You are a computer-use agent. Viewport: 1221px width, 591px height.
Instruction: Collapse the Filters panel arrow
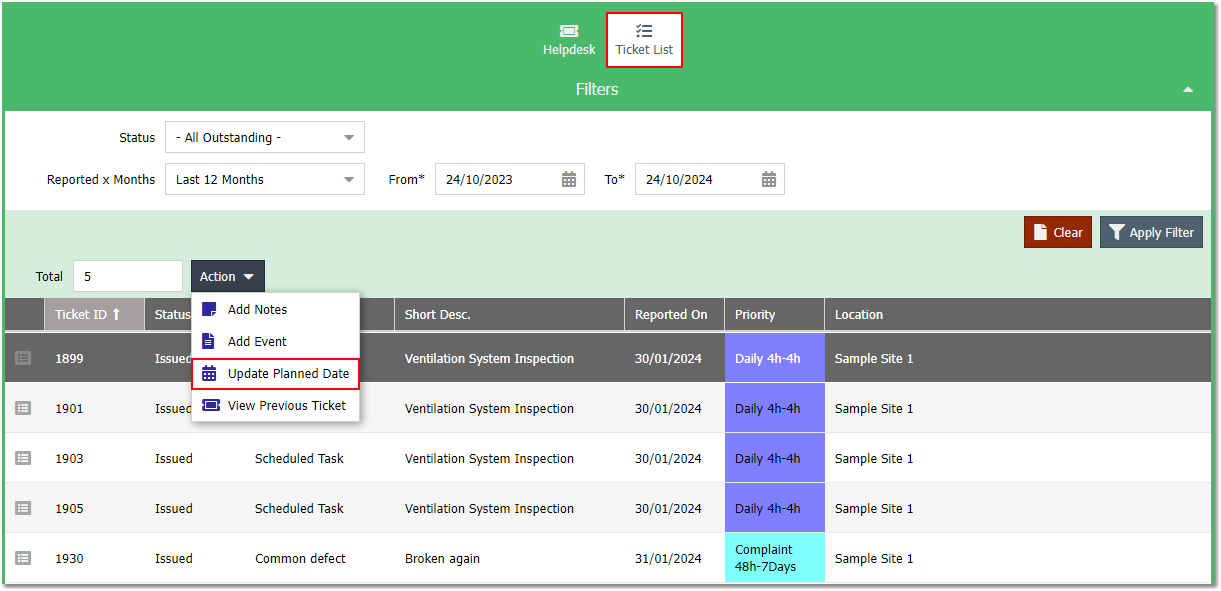coord(1188,90)
